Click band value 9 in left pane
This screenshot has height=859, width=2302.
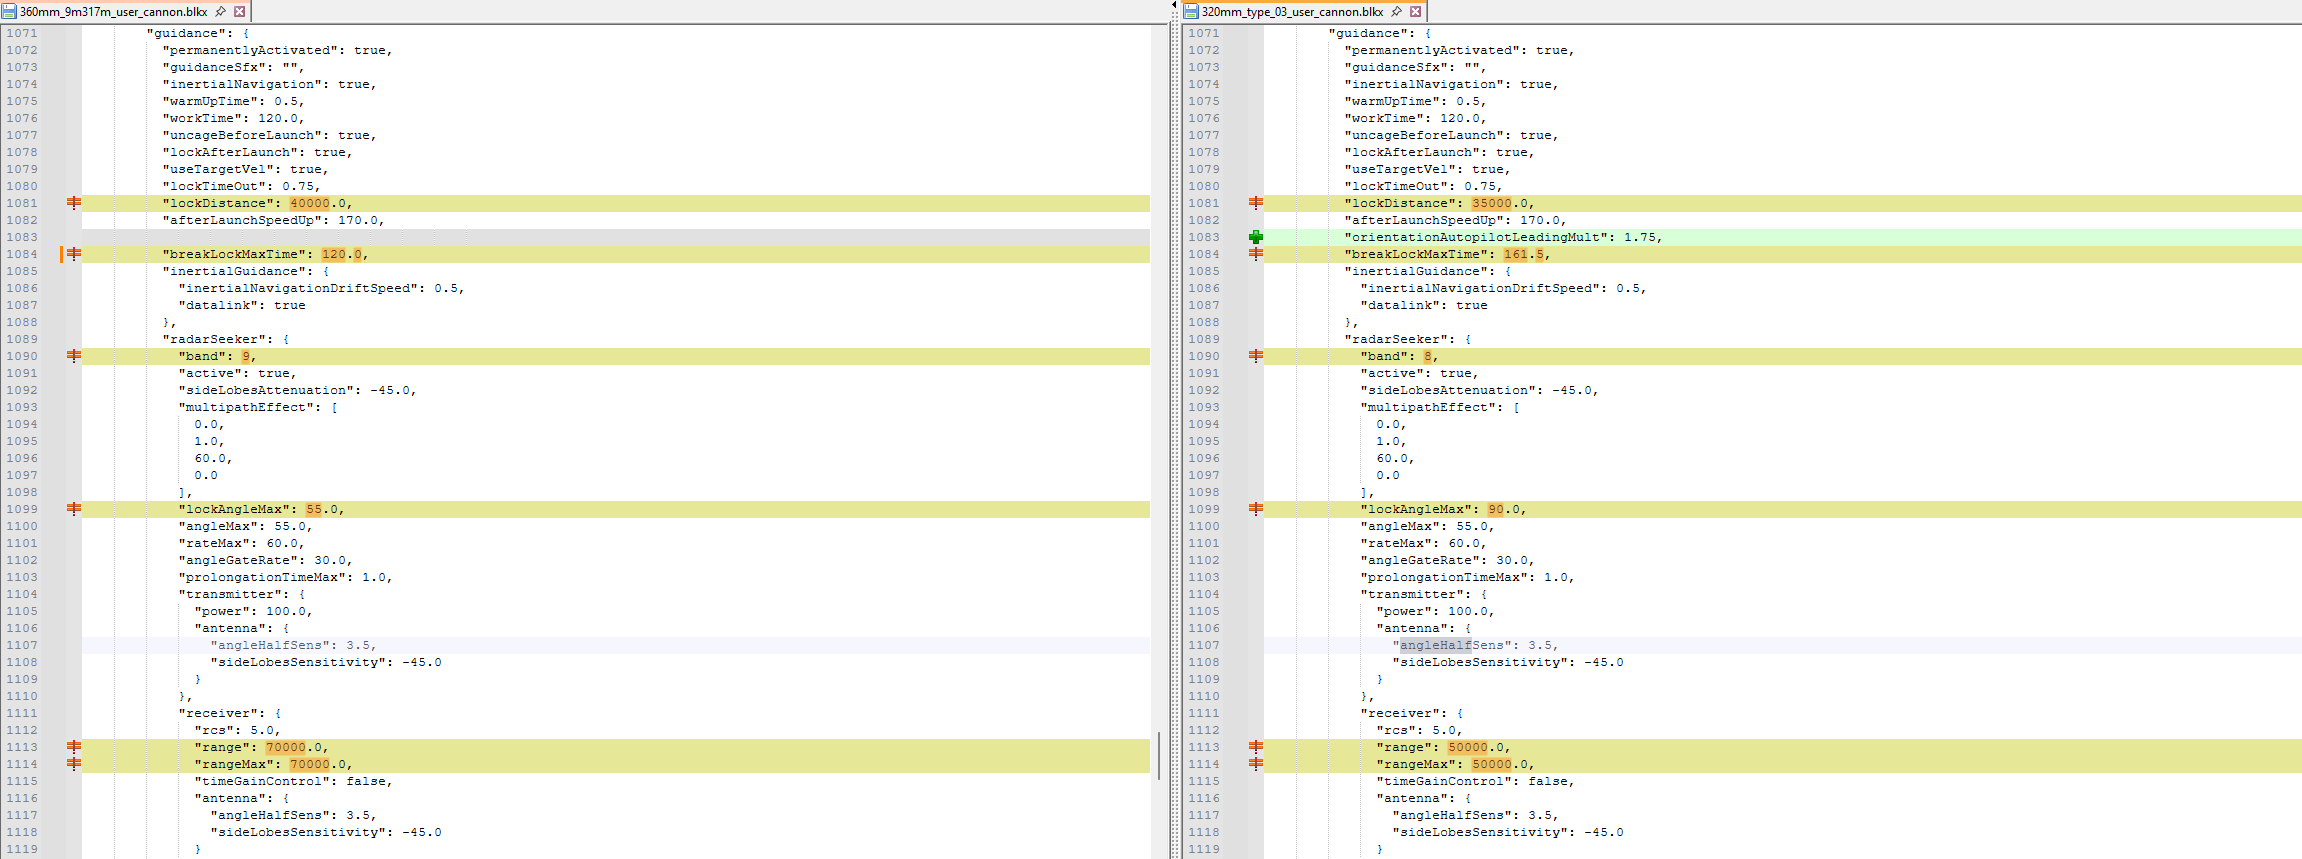(x=246, y=356)
